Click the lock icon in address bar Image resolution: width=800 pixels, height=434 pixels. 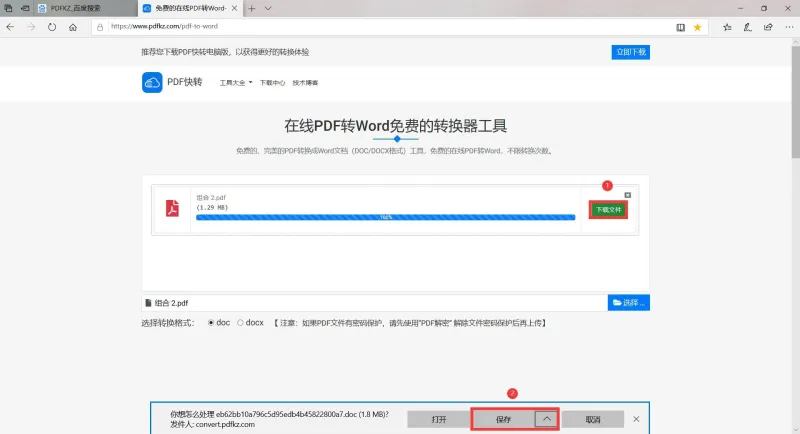point(100,27)
